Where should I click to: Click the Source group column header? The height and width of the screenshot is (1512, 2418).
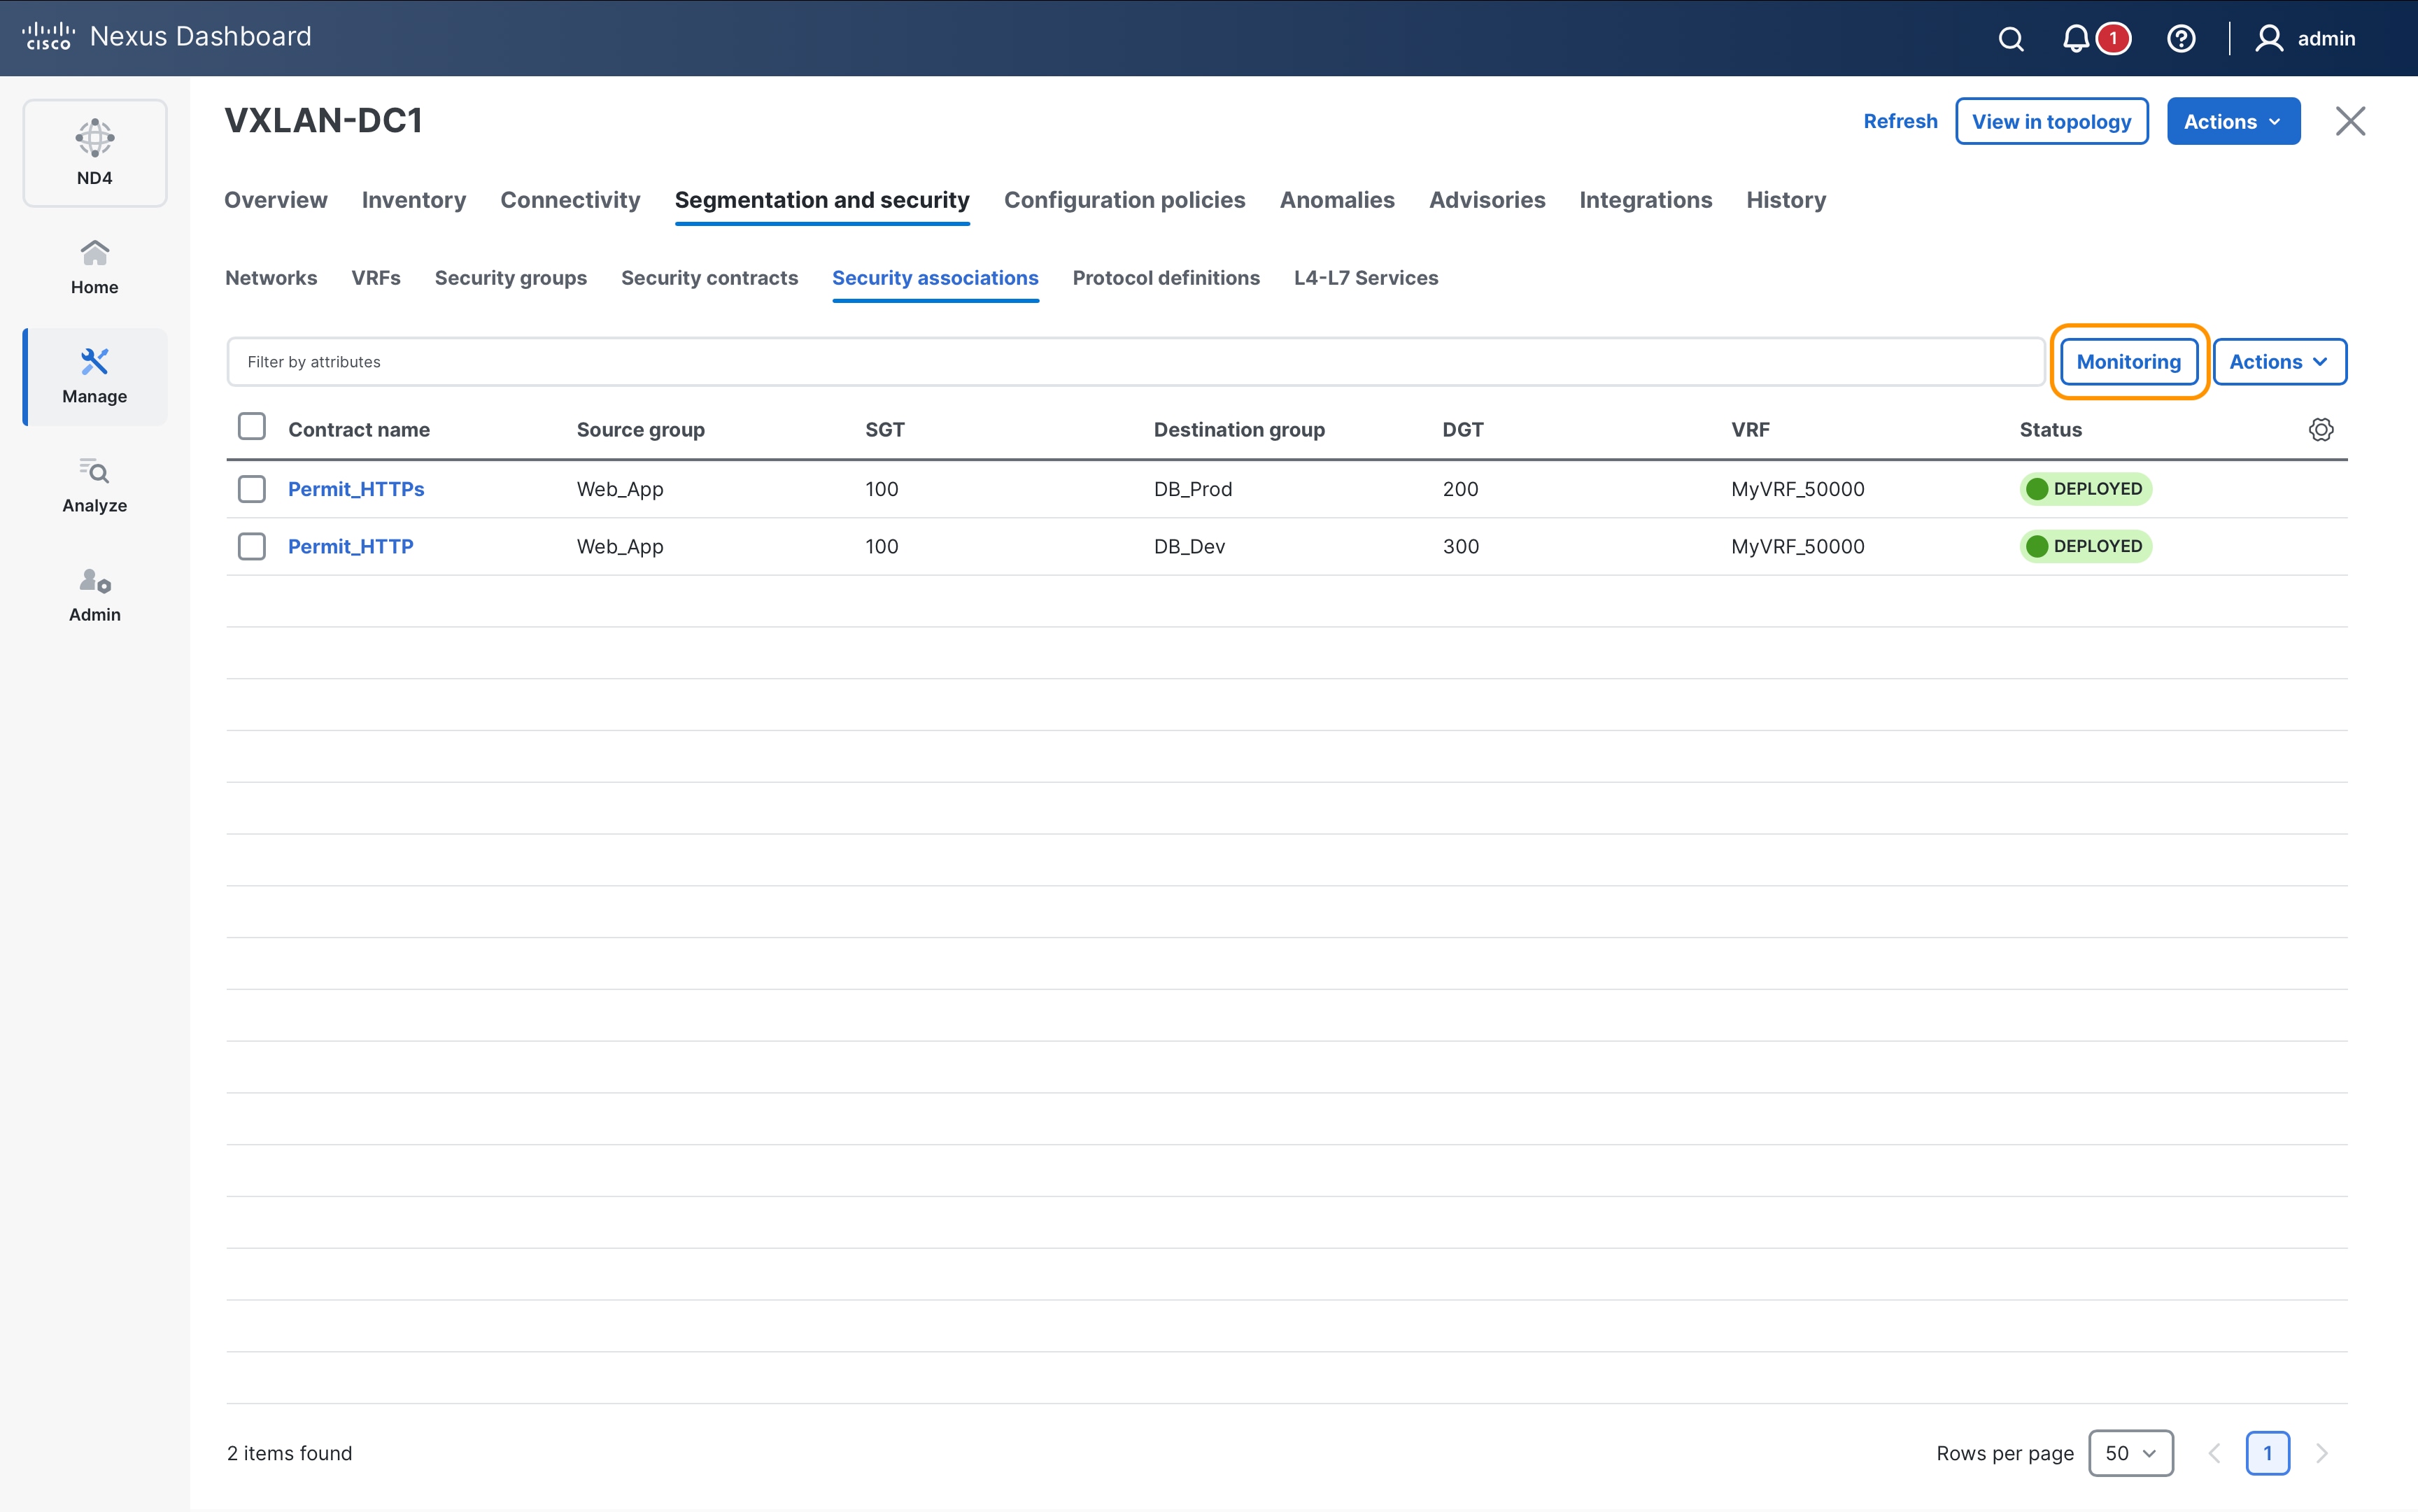640,430
